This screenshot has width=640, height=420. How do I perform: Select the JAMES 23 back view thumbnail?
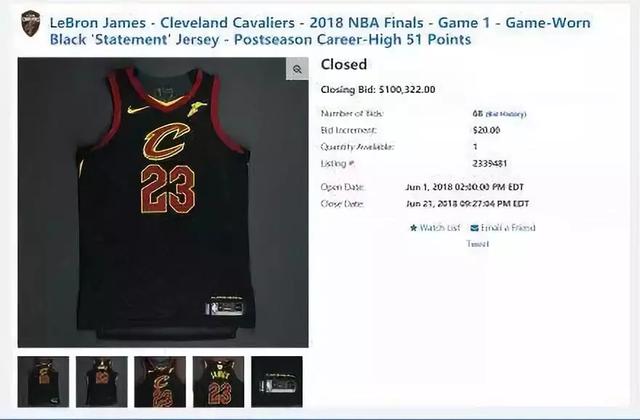(218, 382)
